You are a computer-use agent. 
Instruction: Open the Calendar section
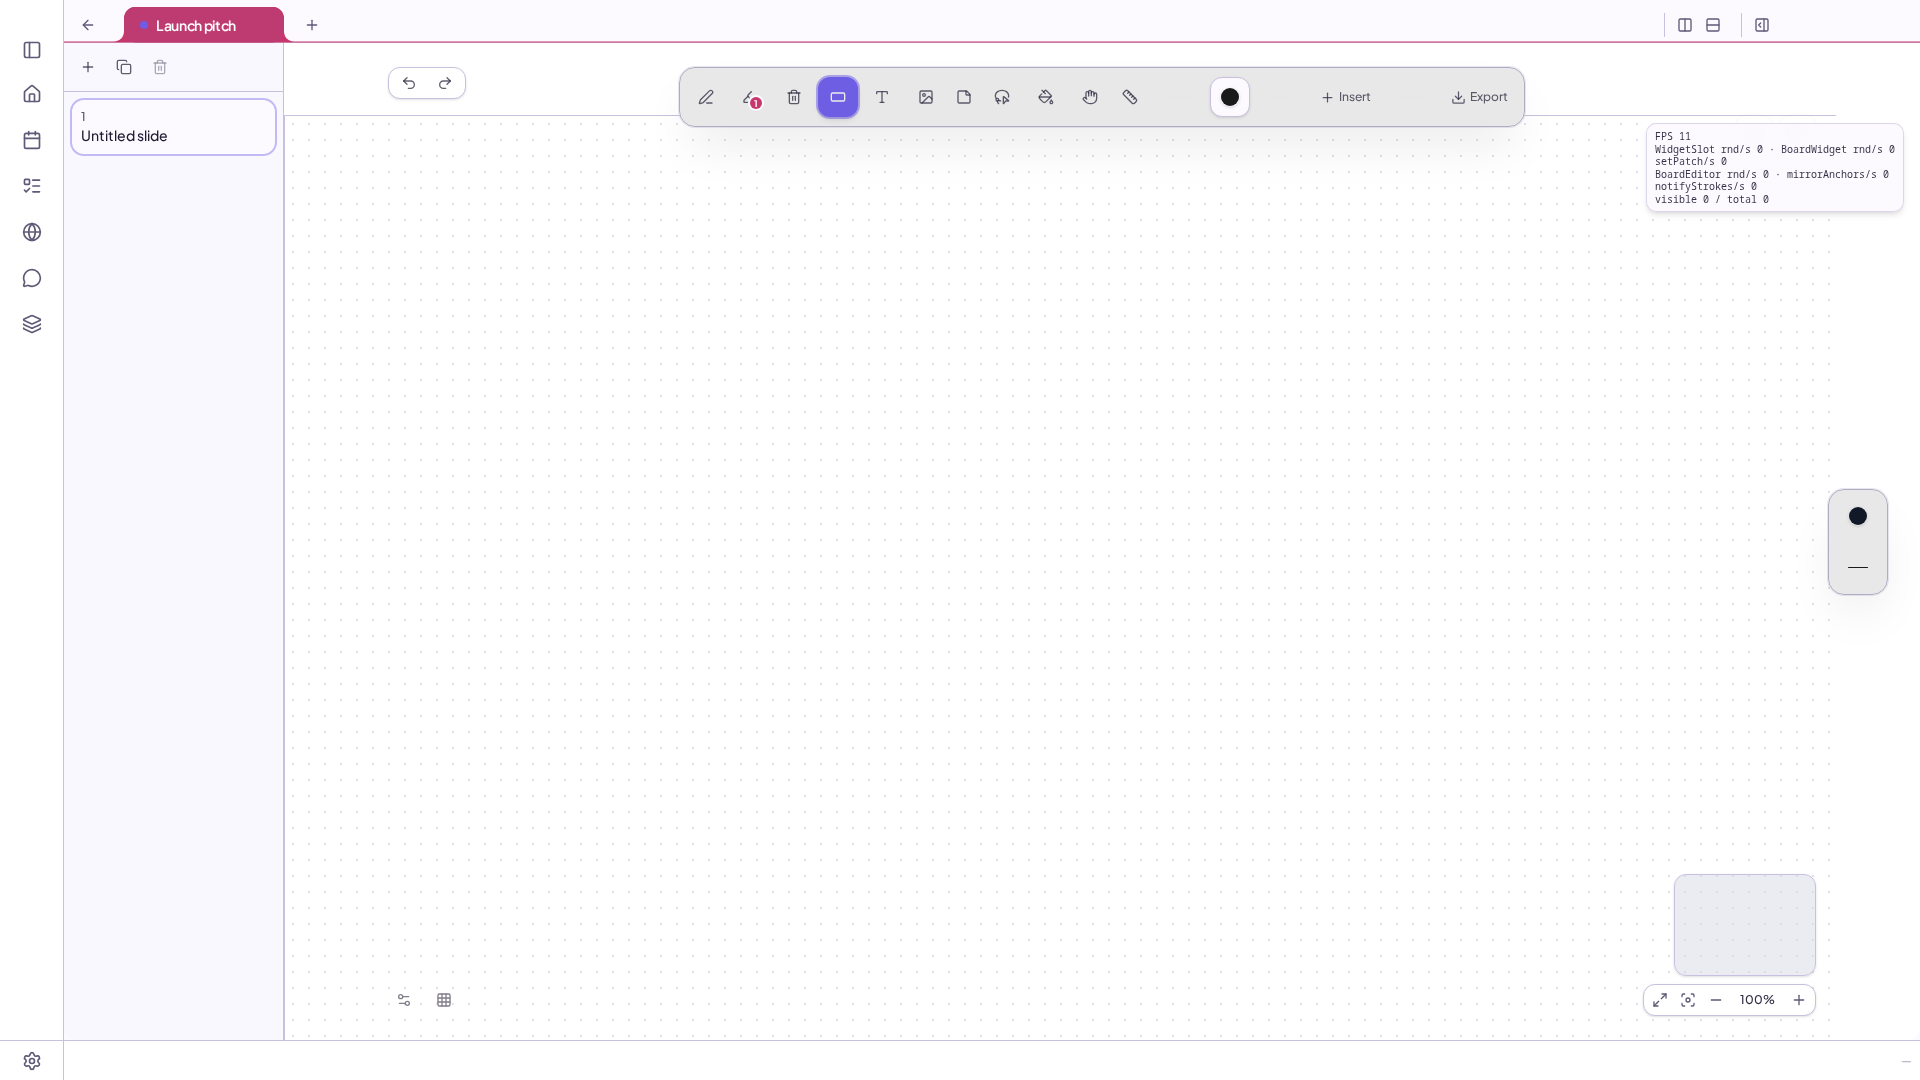tap(32, 140)
